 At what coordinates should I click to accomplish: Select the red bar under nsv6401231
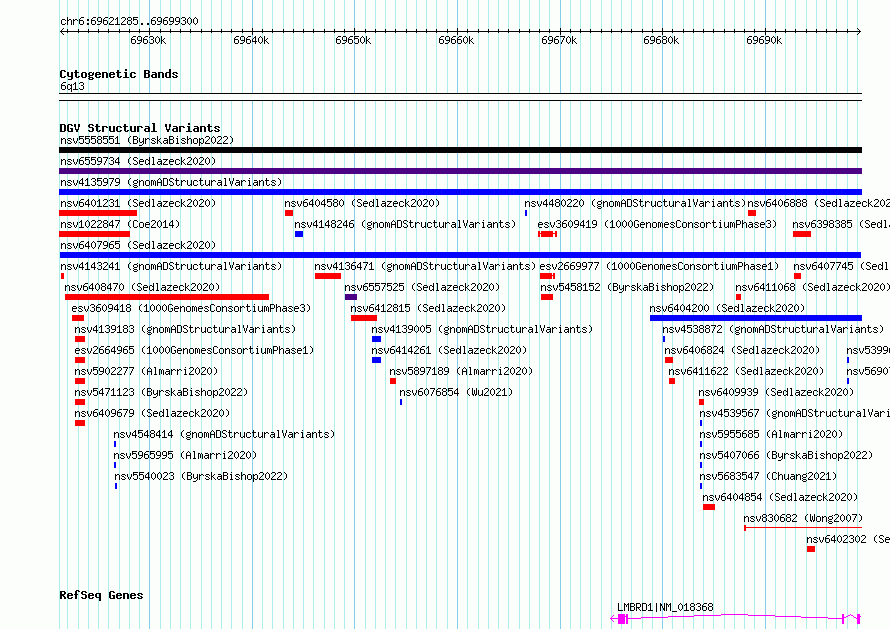[98, 213]
